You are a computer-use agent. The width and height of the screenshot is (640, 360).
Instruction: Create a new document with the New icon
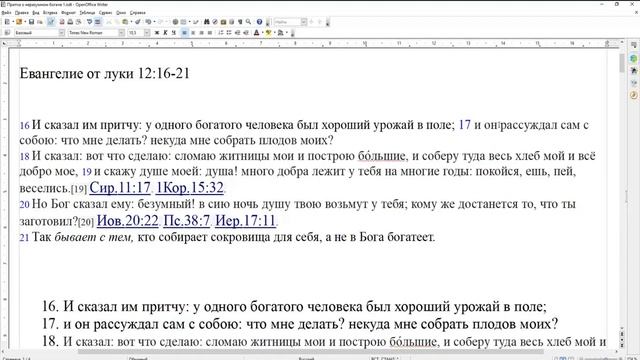[7, 22]
